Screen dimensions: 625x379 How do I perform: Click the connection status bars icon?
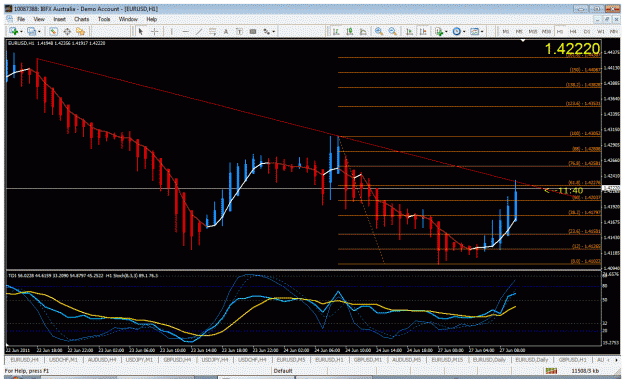(551, 371)
